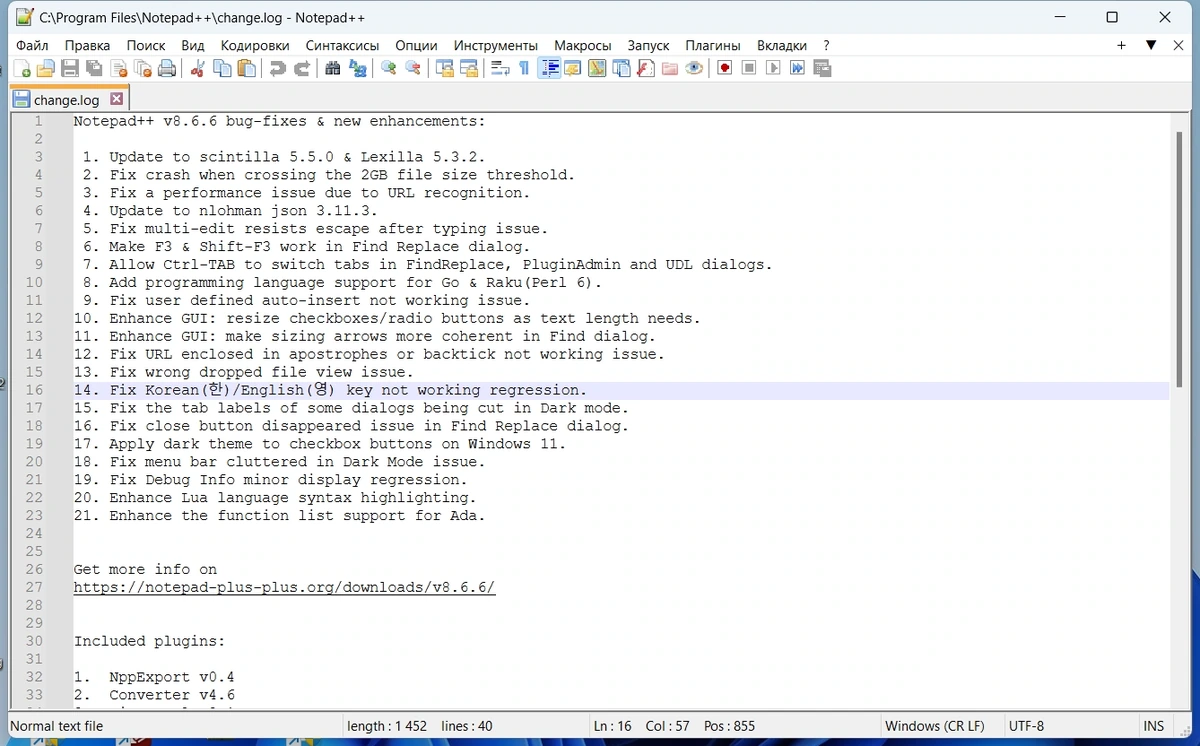
Task: Open the Правка menu
Action: [87, 45]
